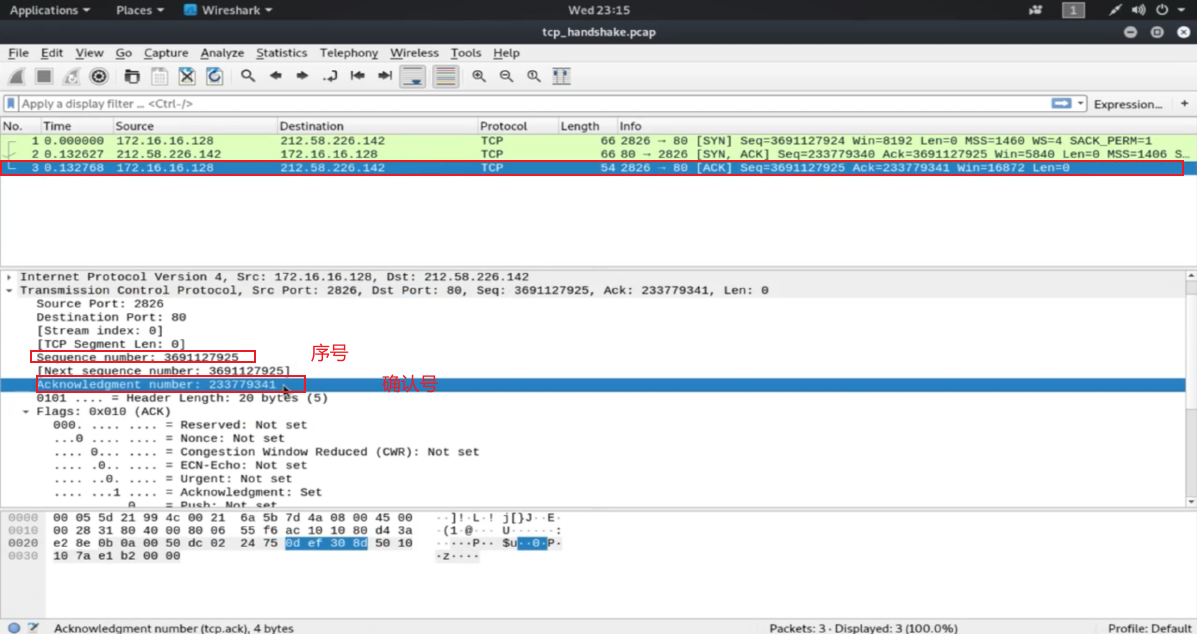Open the Applications system menu

(50, 10)
